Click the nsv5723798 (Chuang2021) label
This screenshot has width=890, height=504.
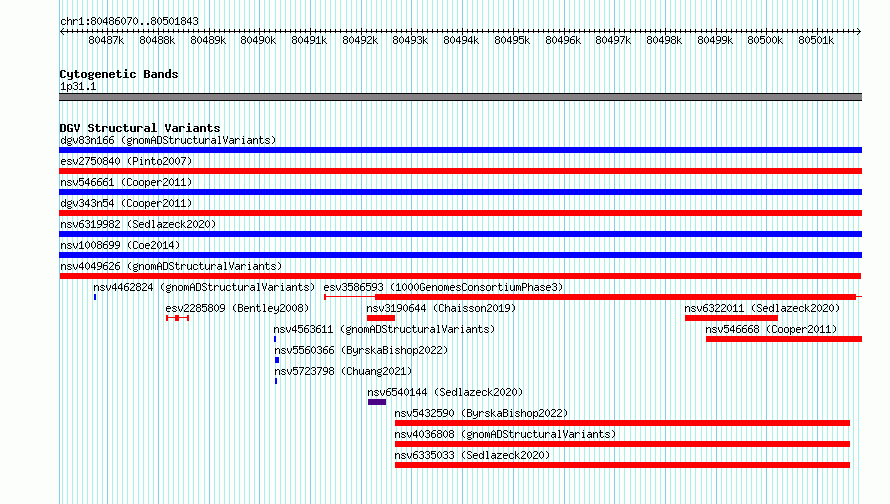pos(343,371)
